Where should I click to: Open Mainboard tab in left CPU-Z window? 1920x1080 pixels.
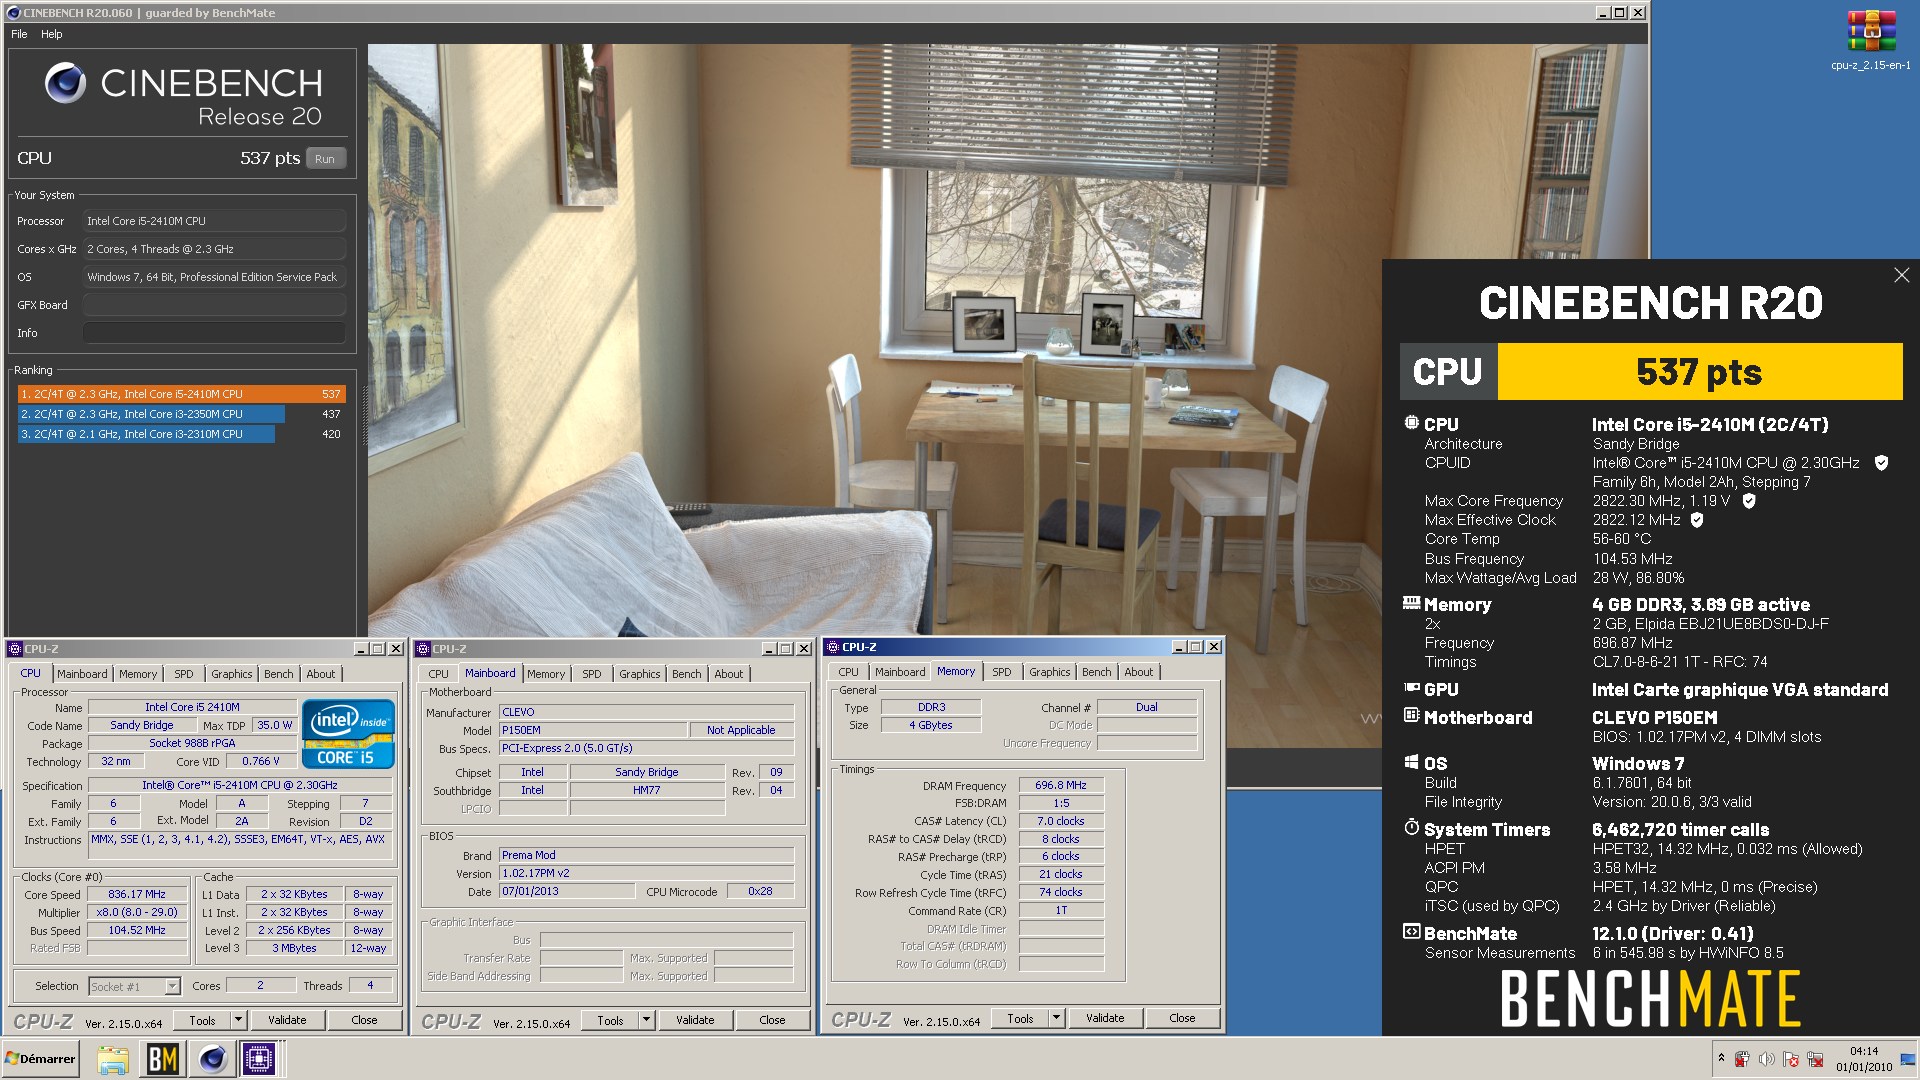[82, 674]
